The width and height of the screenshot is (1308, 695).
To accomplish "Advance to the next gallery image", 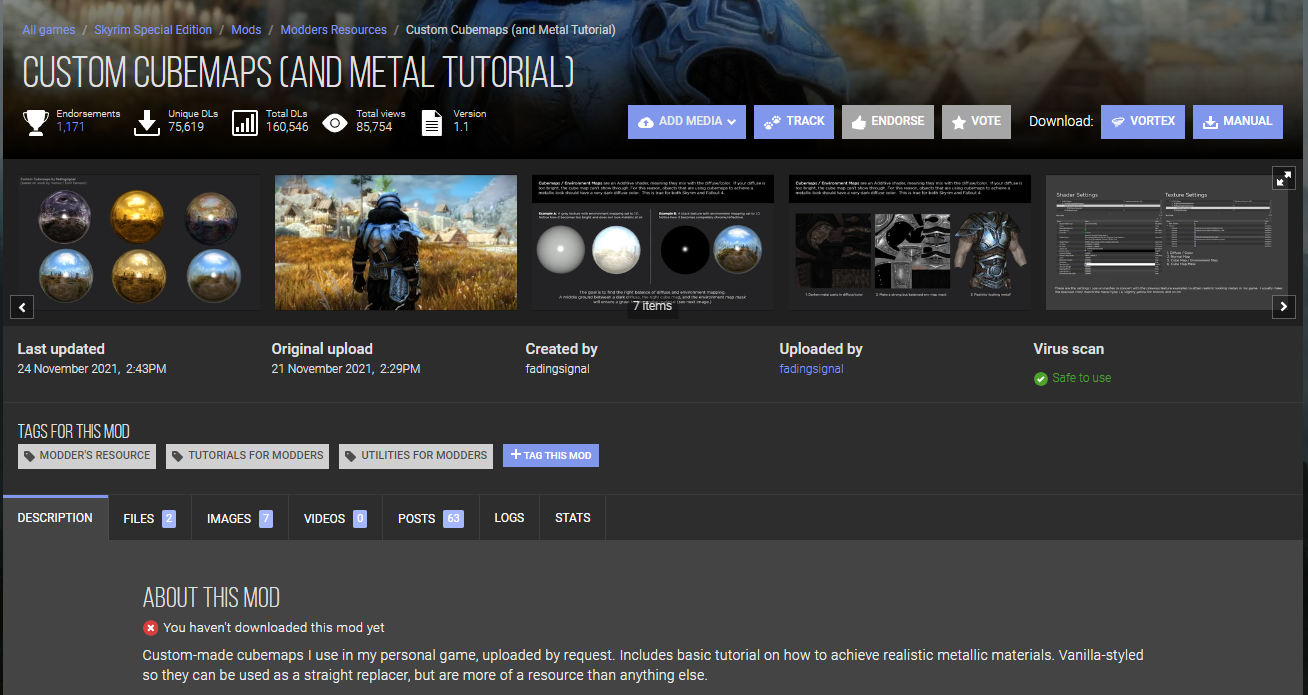I will point(1284,307).
